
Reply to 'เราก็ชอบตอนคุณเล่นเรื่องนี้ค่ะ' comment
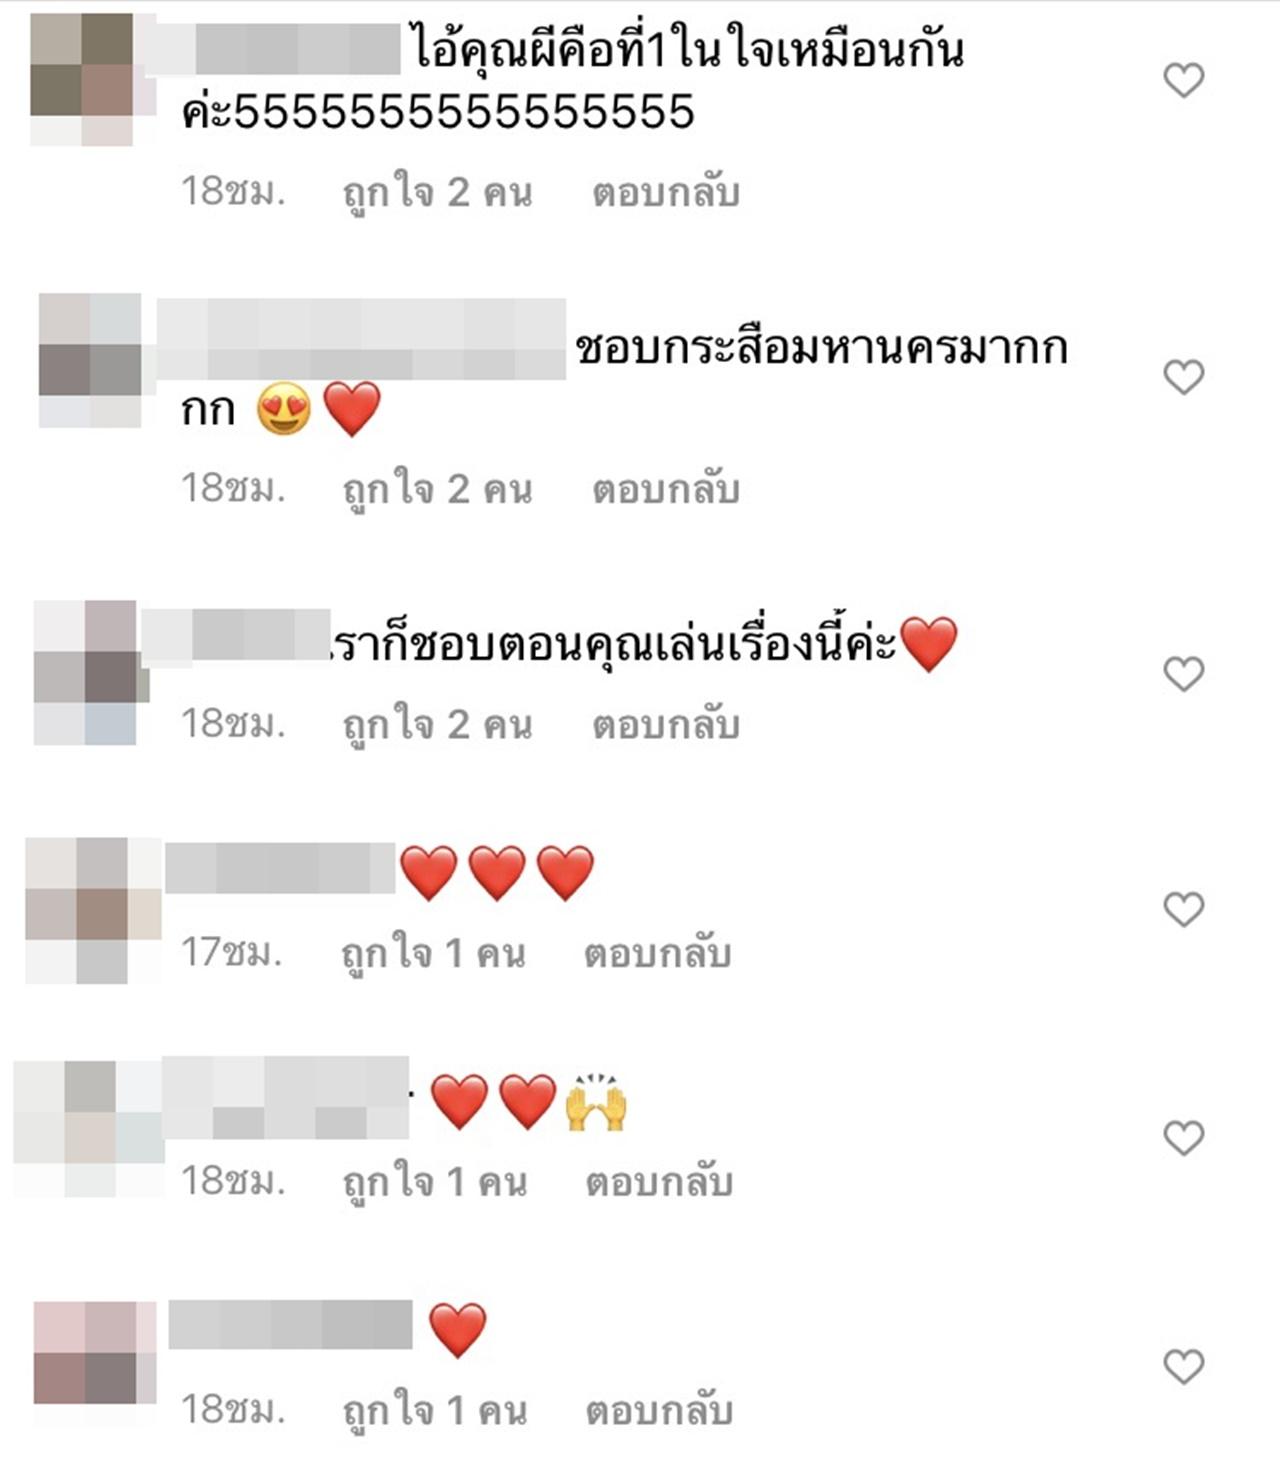point(666,724)
